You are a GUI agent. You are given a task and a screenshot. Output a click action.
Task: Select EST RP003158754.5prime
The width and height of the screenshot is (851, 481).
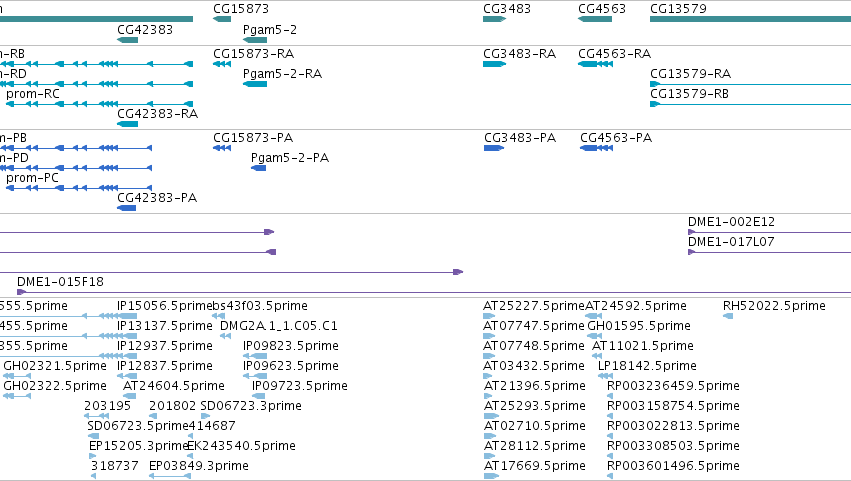click(610, 416)
